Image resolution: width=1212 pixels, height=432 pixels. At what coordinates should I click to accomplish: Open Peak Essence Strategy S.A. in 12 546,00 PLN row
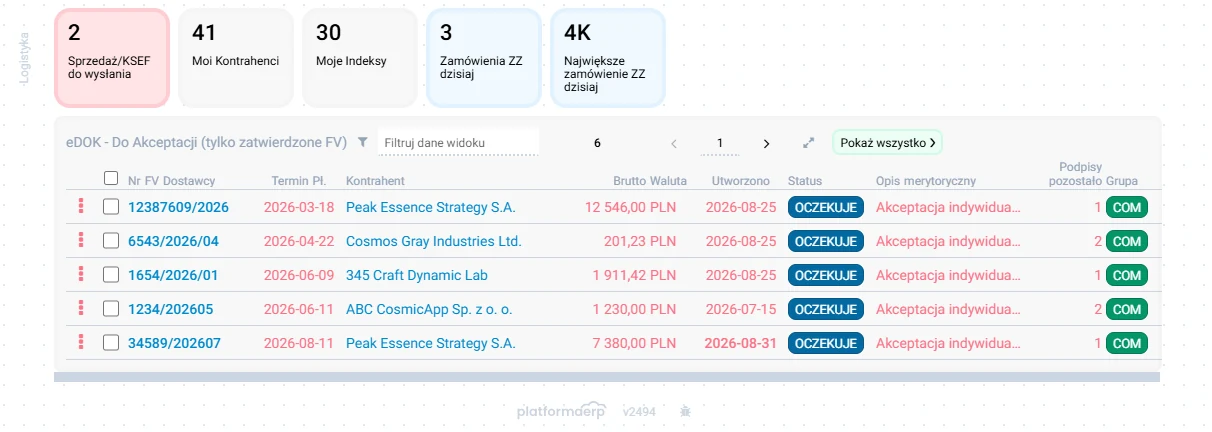(431, 207)
